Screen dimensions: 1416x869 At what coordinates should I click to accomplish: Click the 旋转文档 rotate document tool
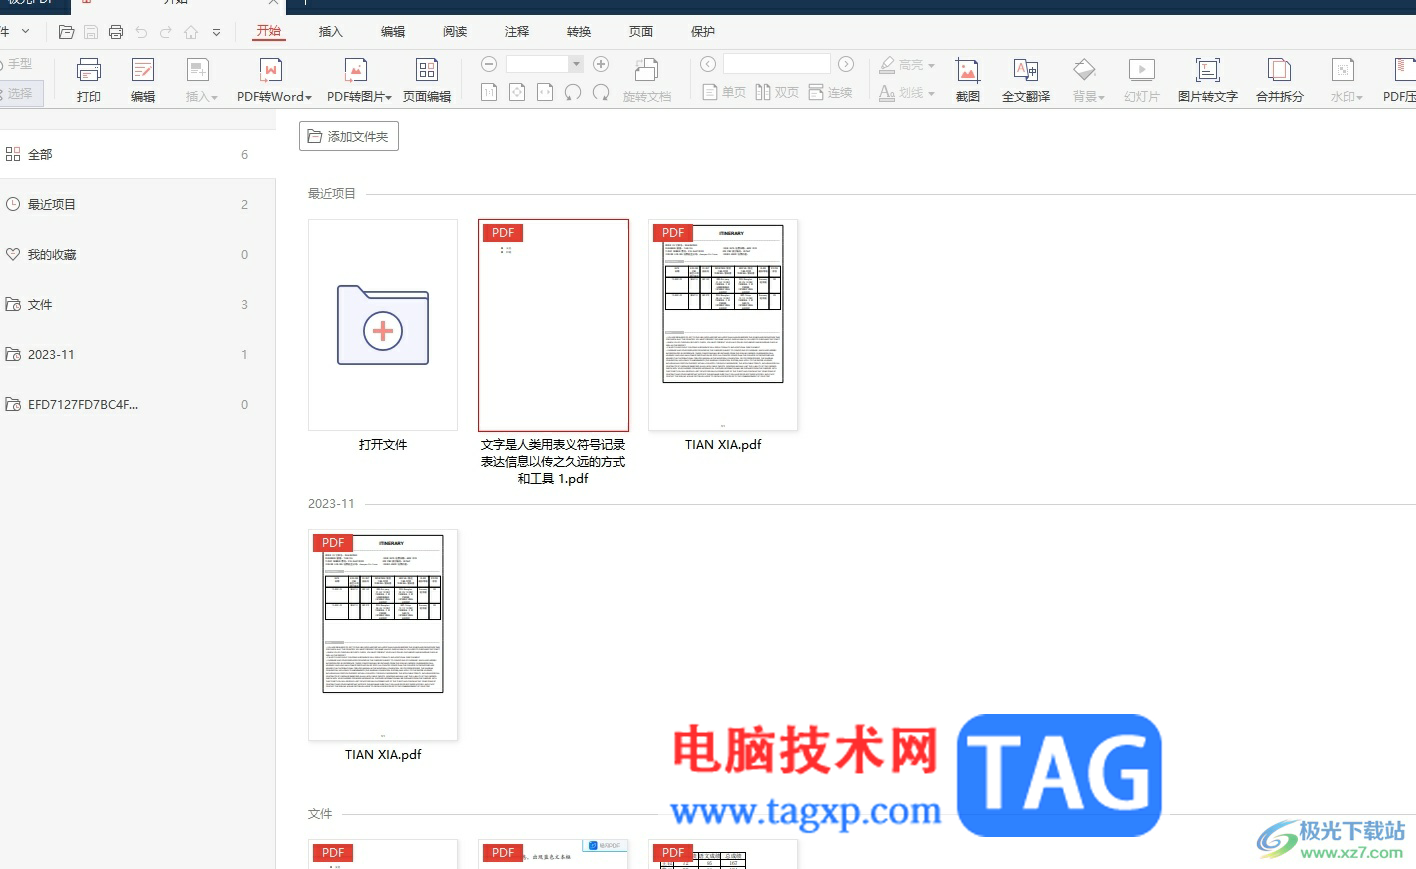click(647, 80)
